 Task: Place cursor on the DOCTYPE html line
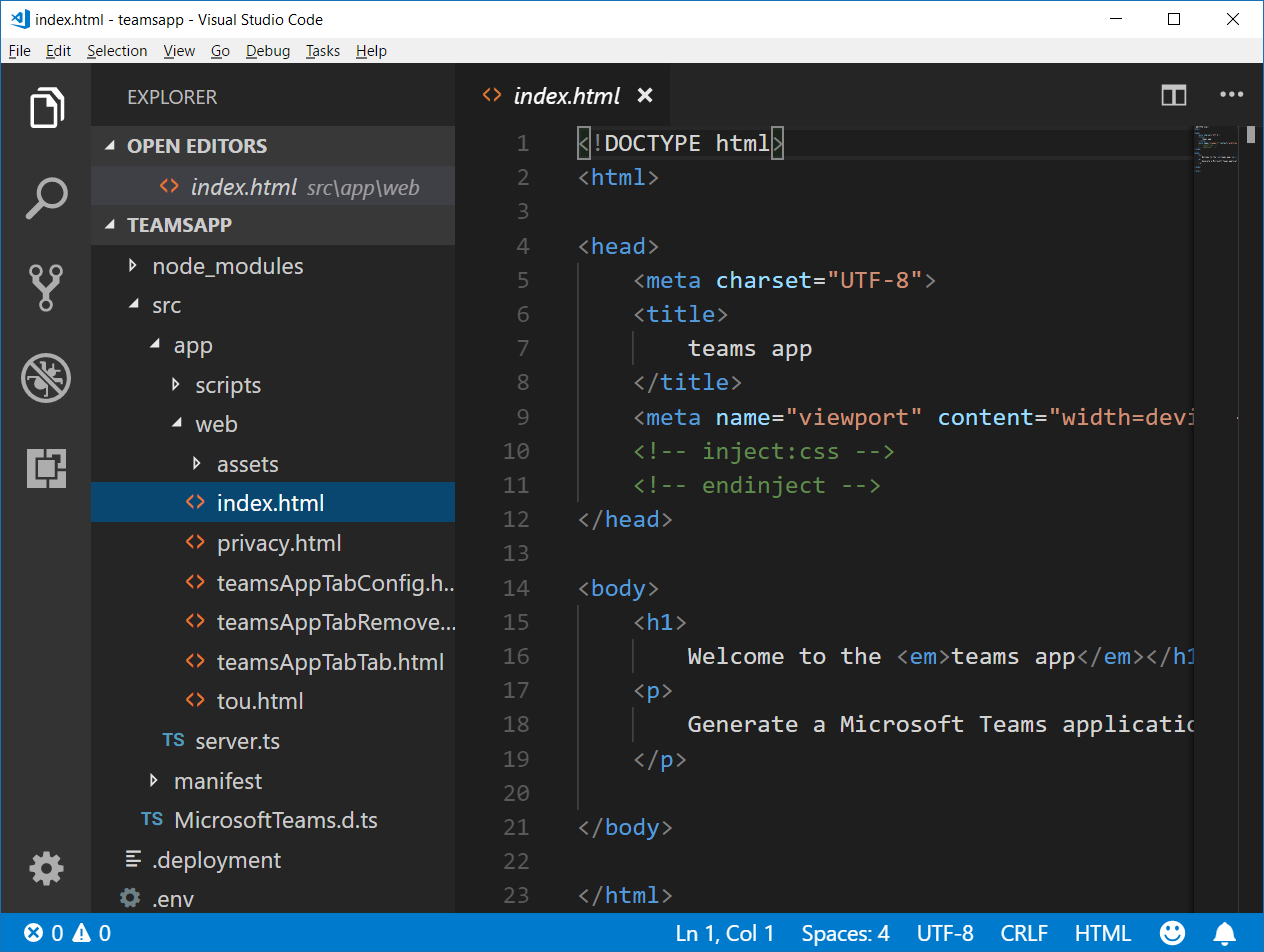tap(680, 143)
